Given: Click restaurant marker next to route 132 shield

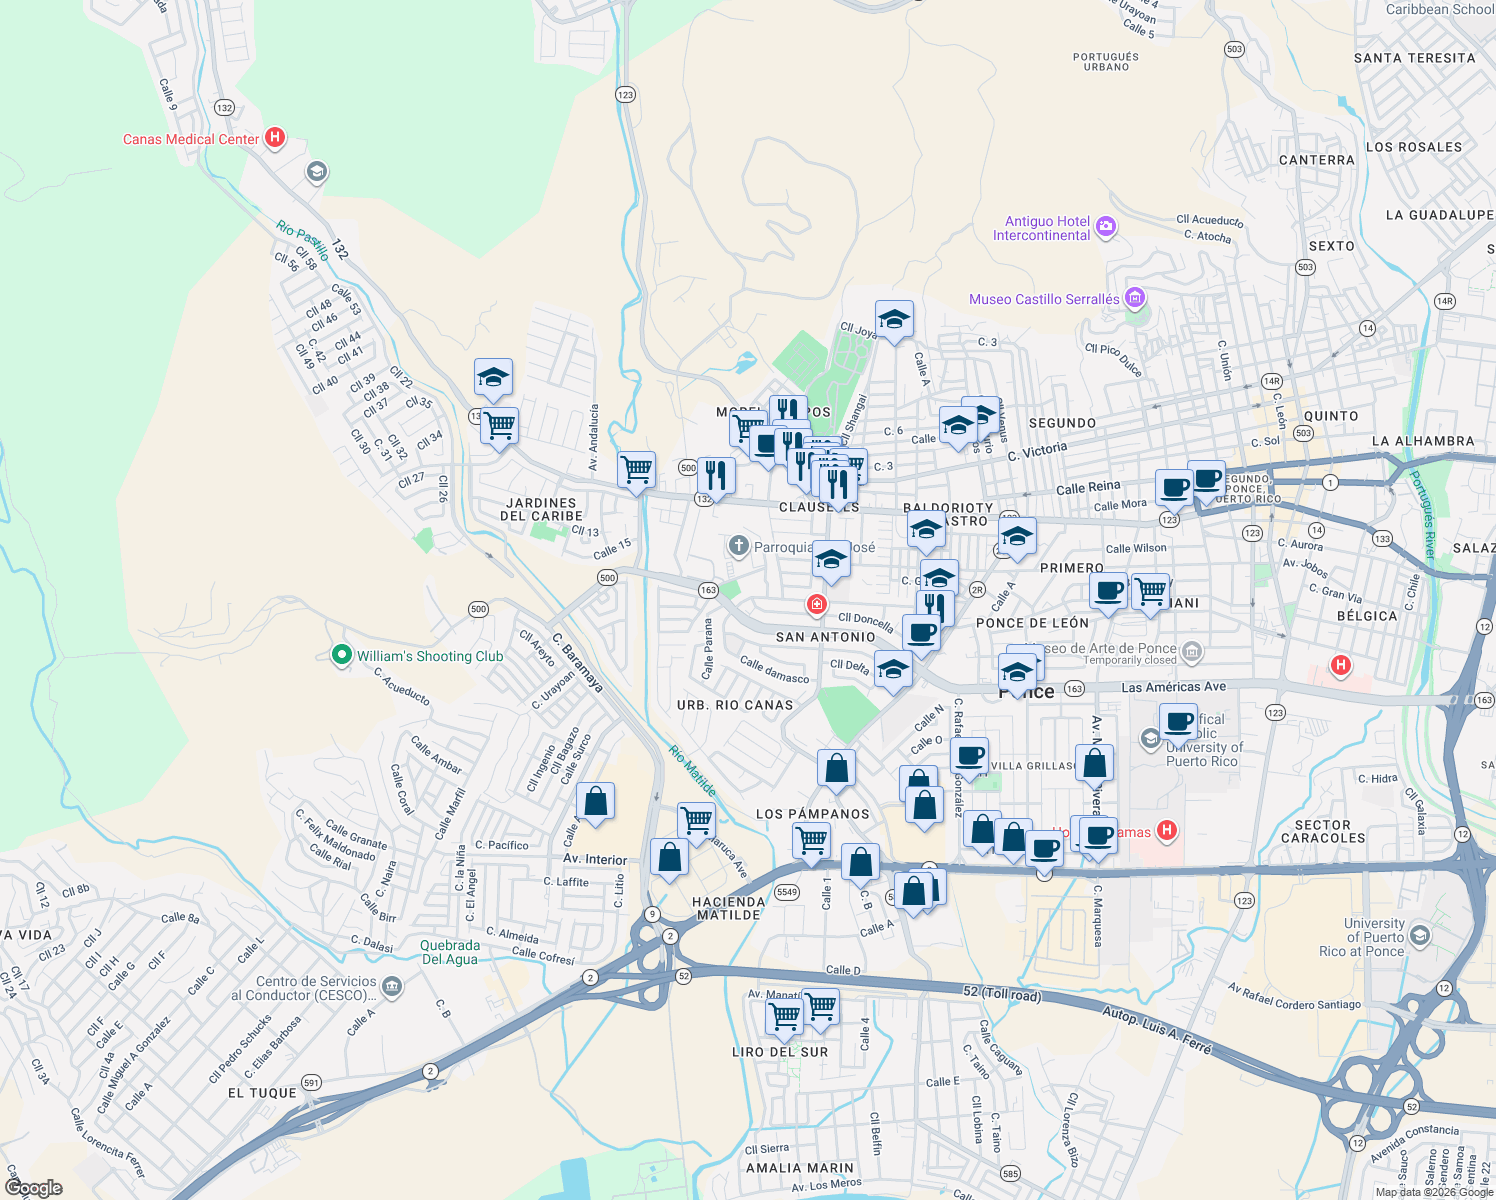Looking at the screenshot, I should click(716, 476).
